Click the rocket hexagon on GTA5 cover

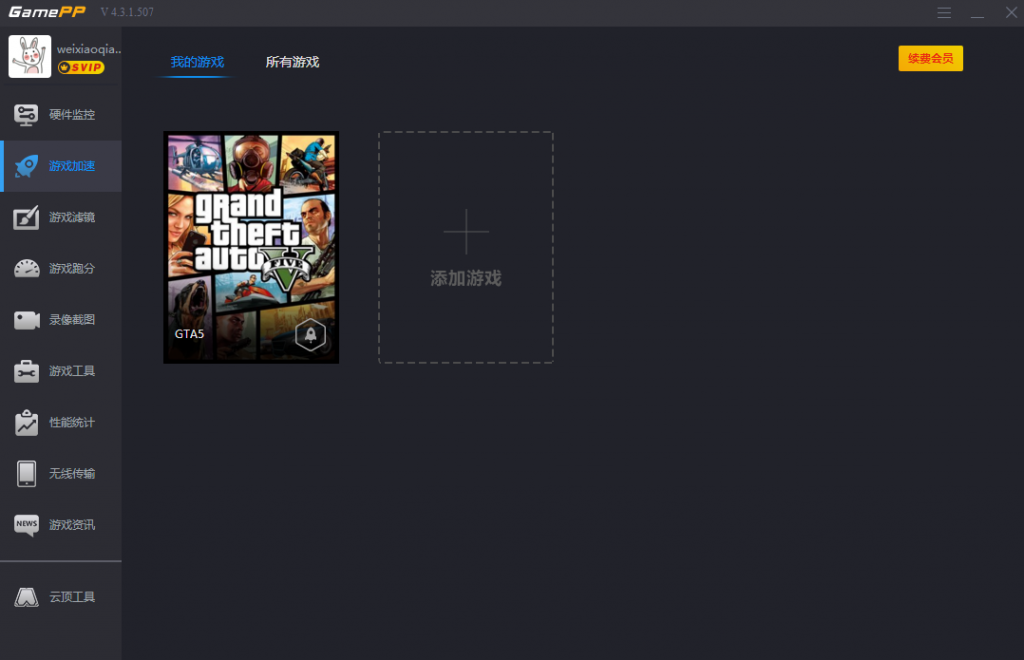tap(310, 335)
